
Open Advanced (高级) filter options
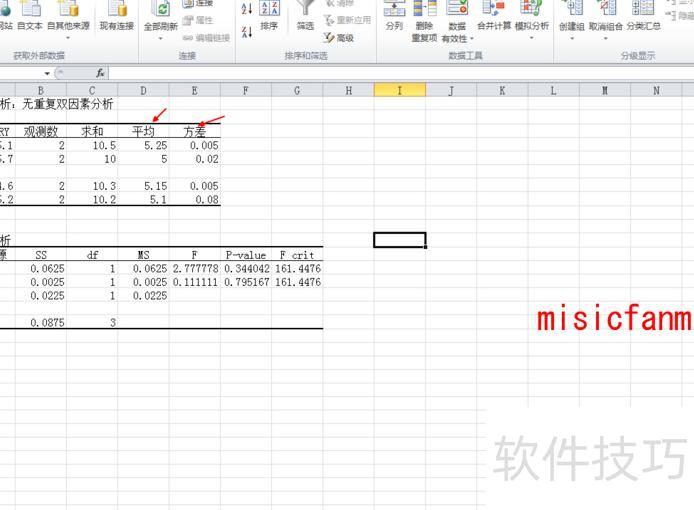[339, 38]
